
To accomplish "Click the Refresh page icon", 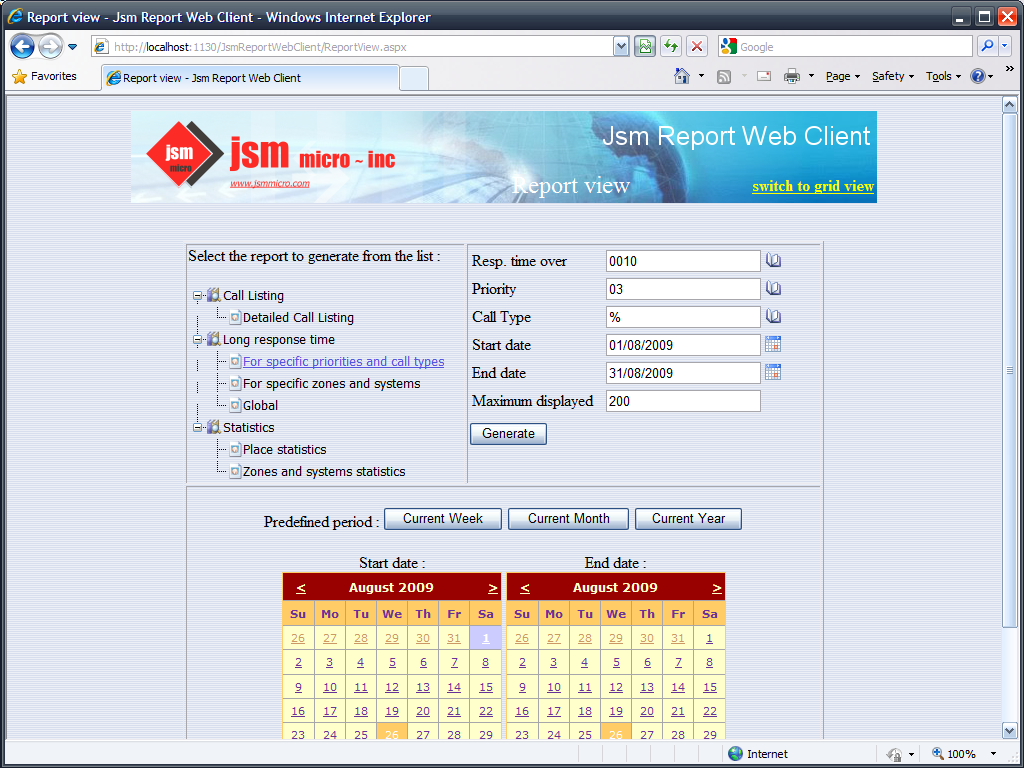I will tap(671, 46).
